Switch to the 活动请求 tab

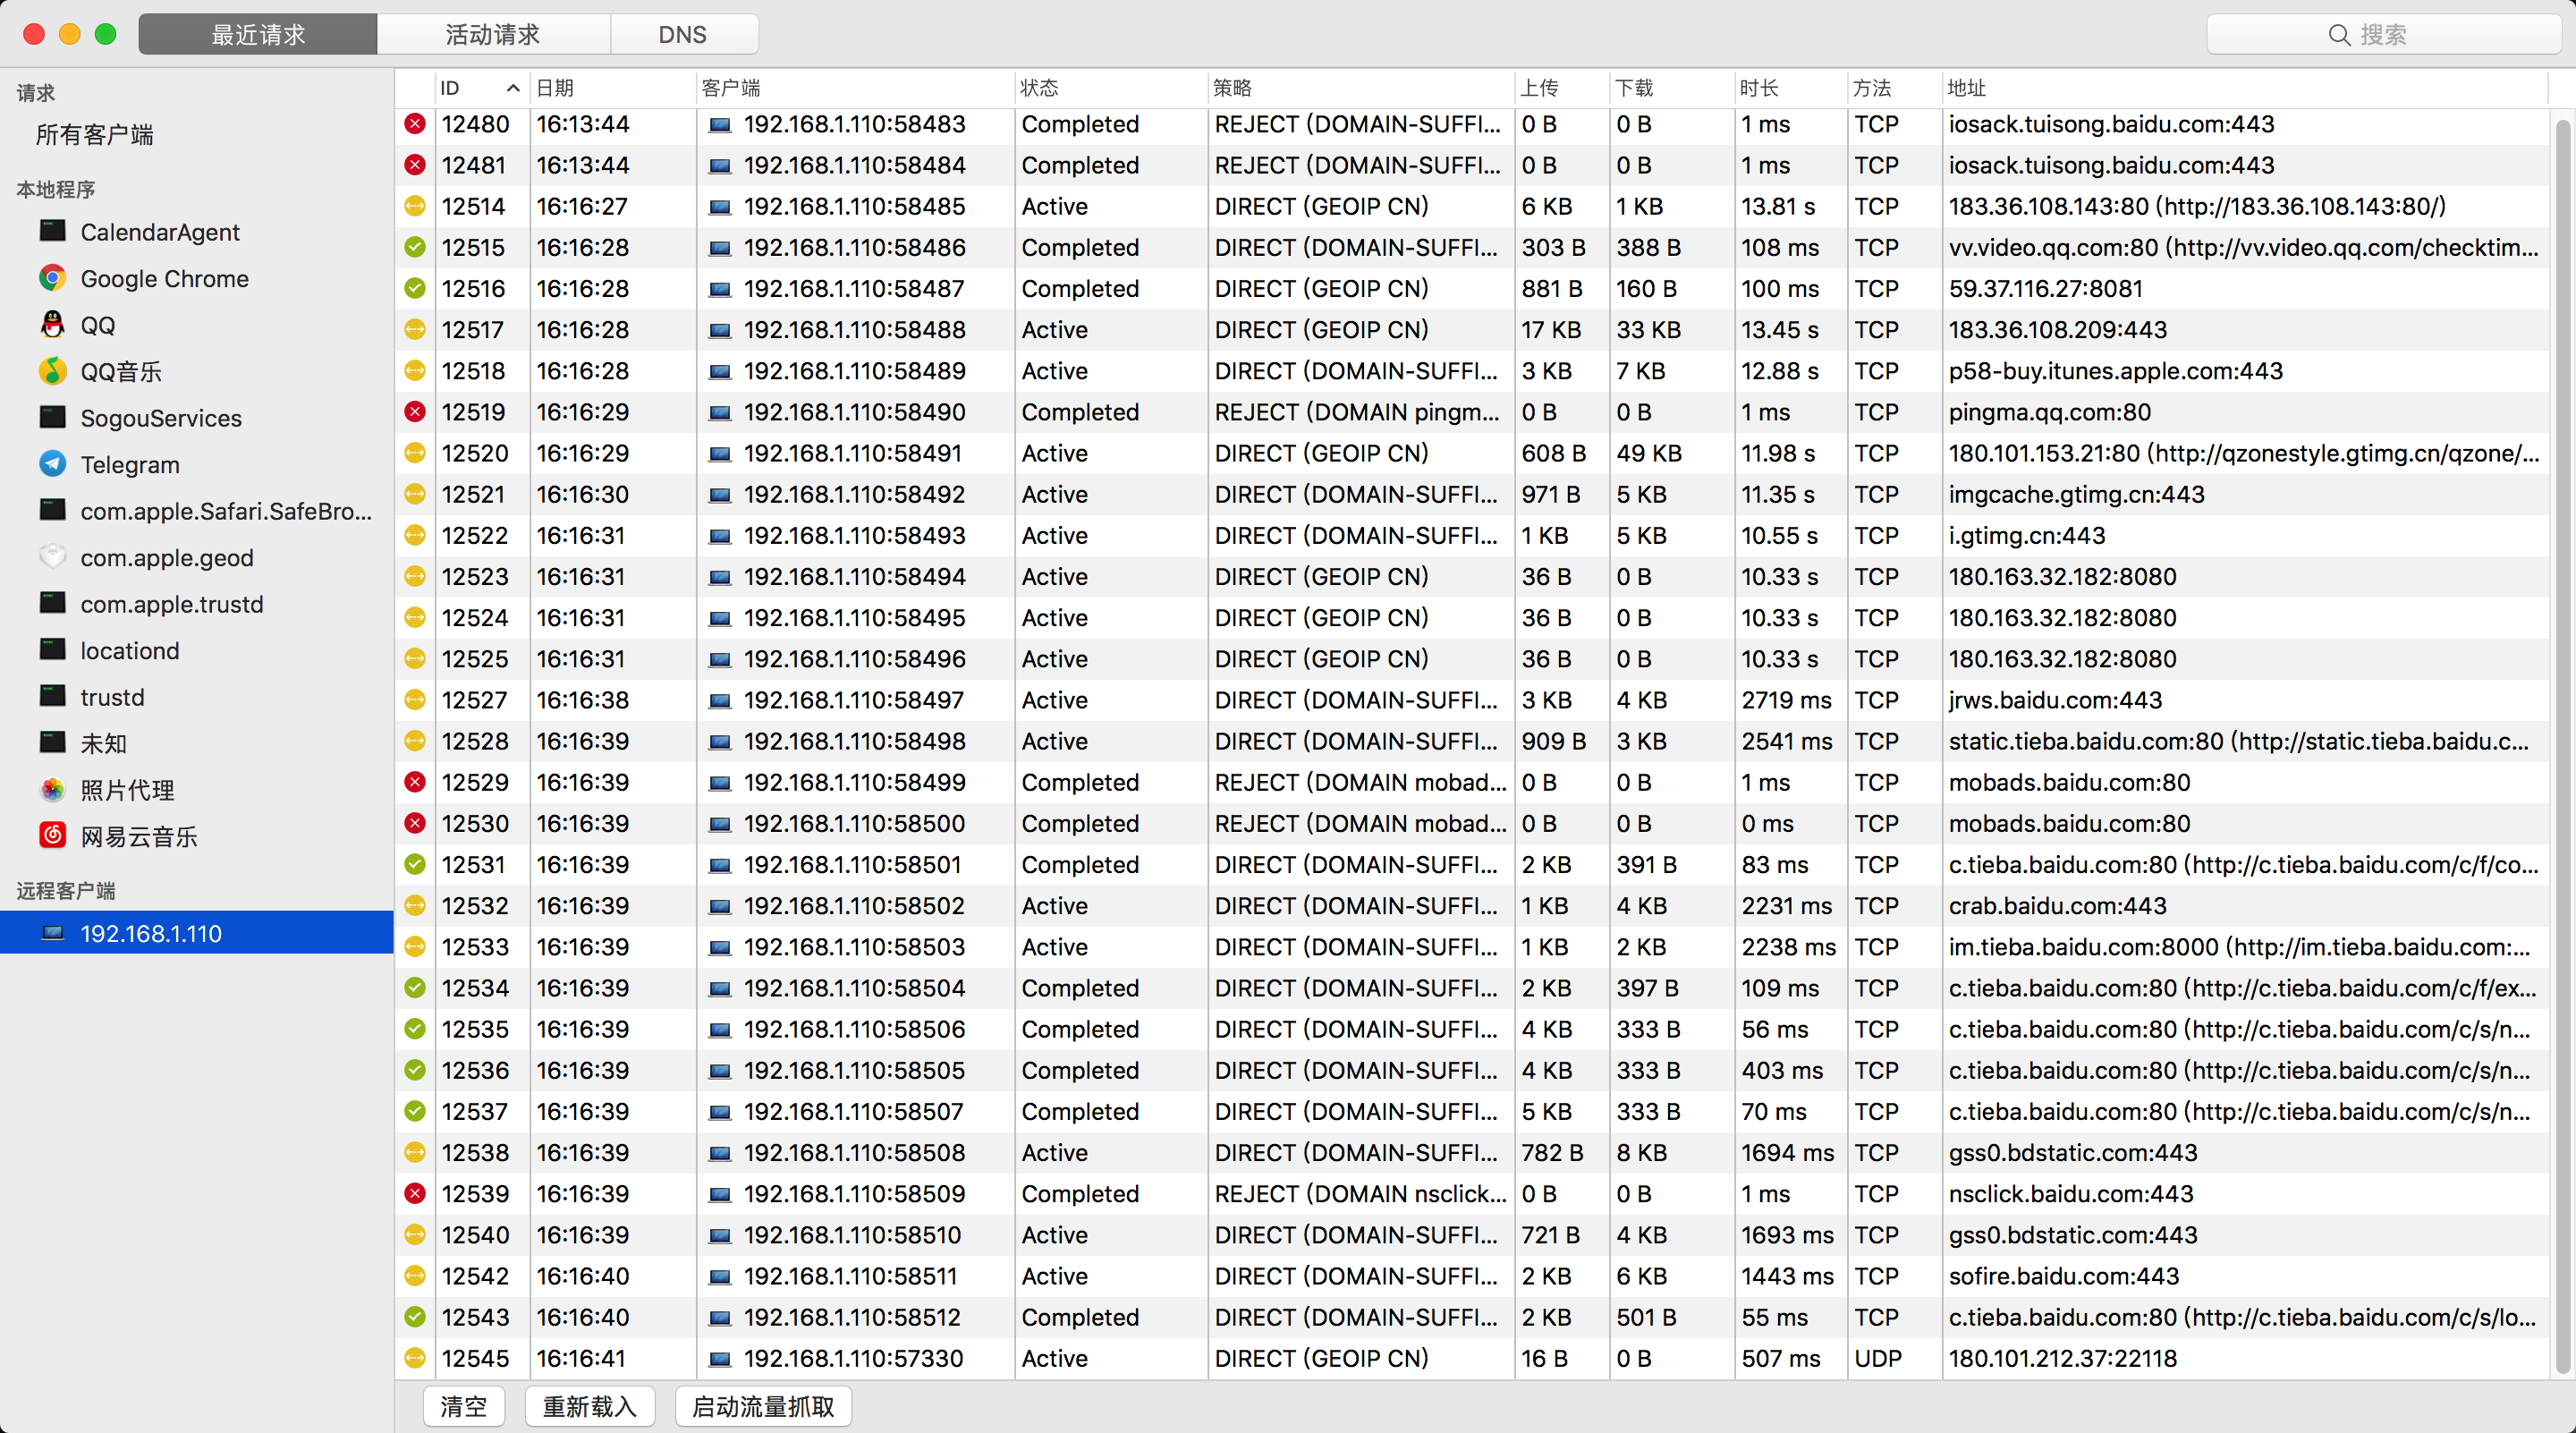pos(492,35)
